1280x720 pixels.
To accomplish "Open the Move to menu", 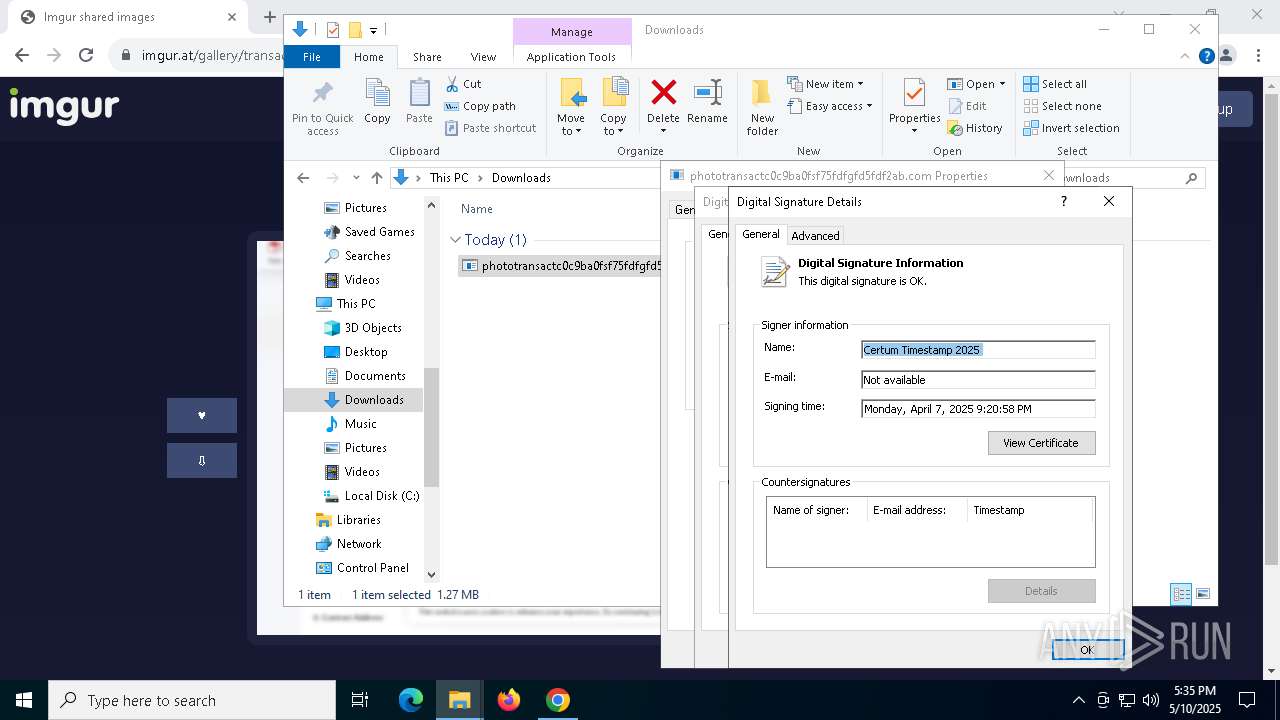I will tap(571, 107).
